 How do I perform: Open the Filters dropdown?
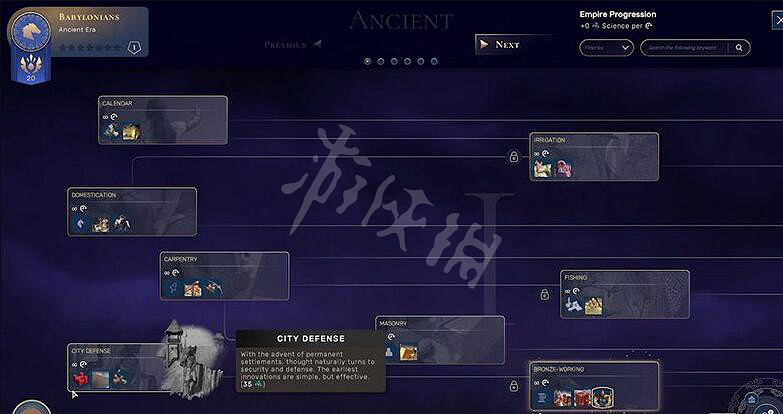click(x=606, y=48)
